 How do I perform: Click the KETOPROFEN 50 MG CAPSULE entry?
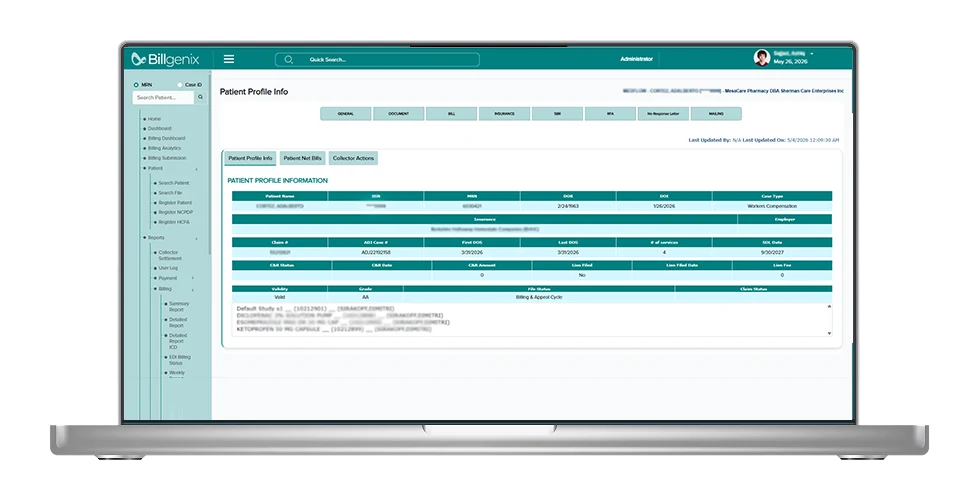[x=335, y=330]
